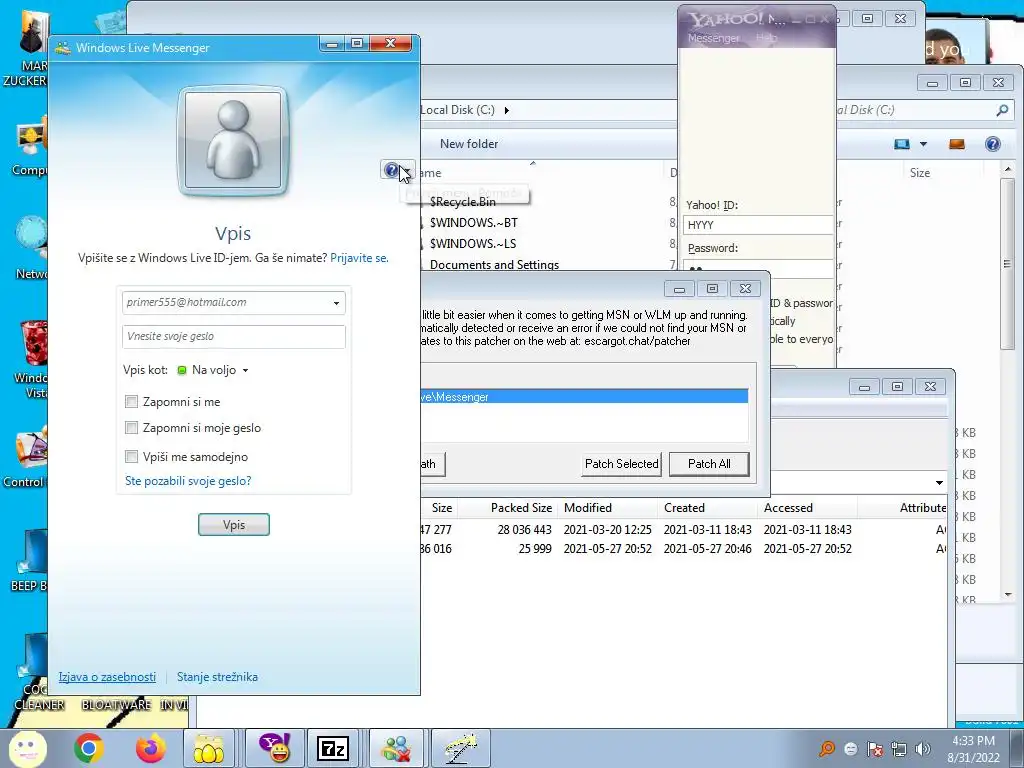
Task: Open the 'Na voljo' status dropdown
Action: pos(246,370)
